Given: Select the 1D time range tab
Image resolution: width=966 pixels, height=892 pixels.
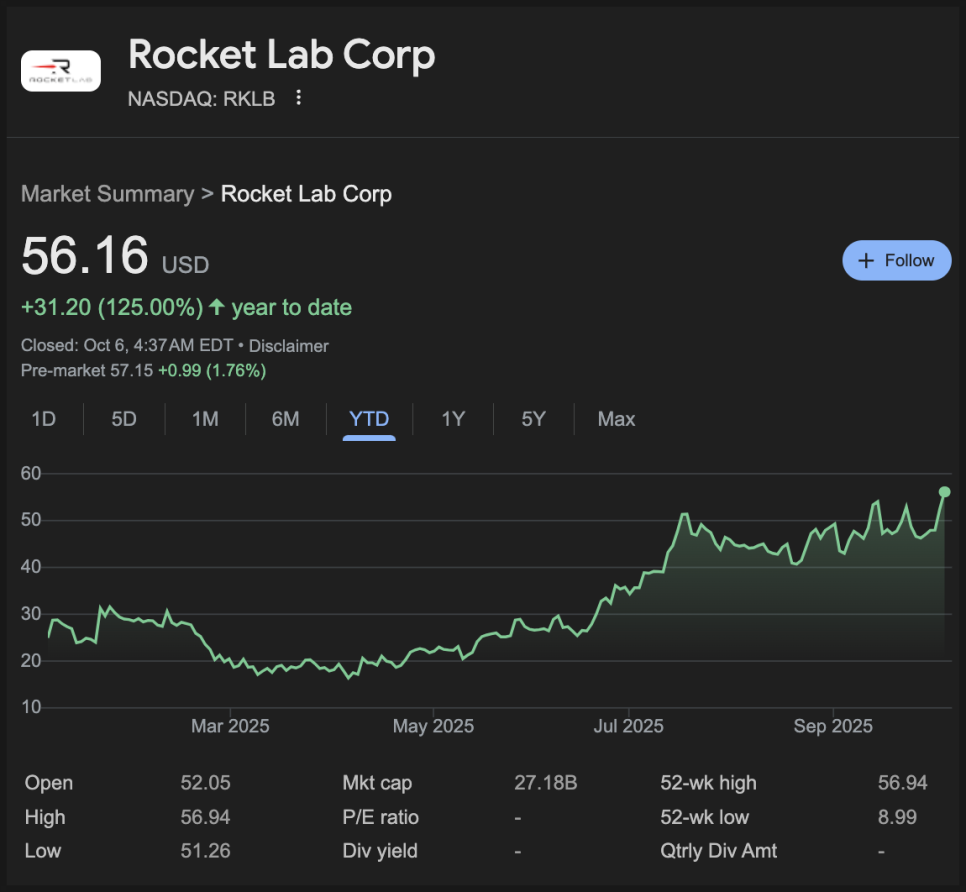Looking at the screenshot, I should click(x=43, y=419).
